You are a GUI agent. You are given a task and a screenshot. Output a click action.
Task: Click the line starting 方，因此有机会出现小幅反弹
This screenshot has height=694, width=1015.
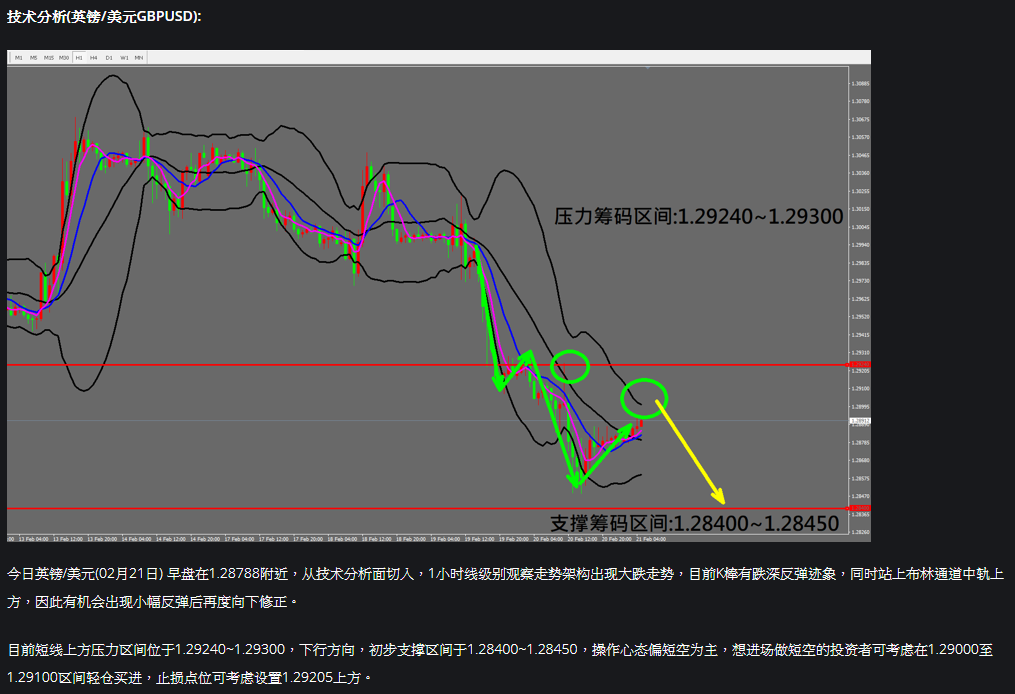click(x=153, y=602)
